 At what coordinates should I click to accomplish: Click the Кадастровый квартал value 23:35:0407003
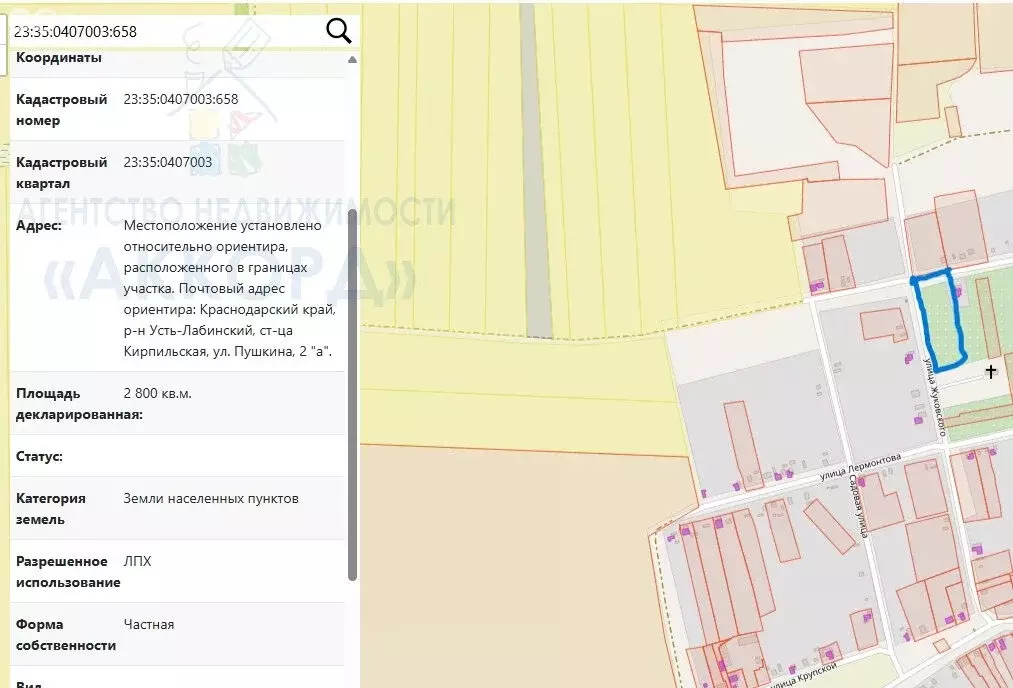pyautogui.click(x=167, y=162)
